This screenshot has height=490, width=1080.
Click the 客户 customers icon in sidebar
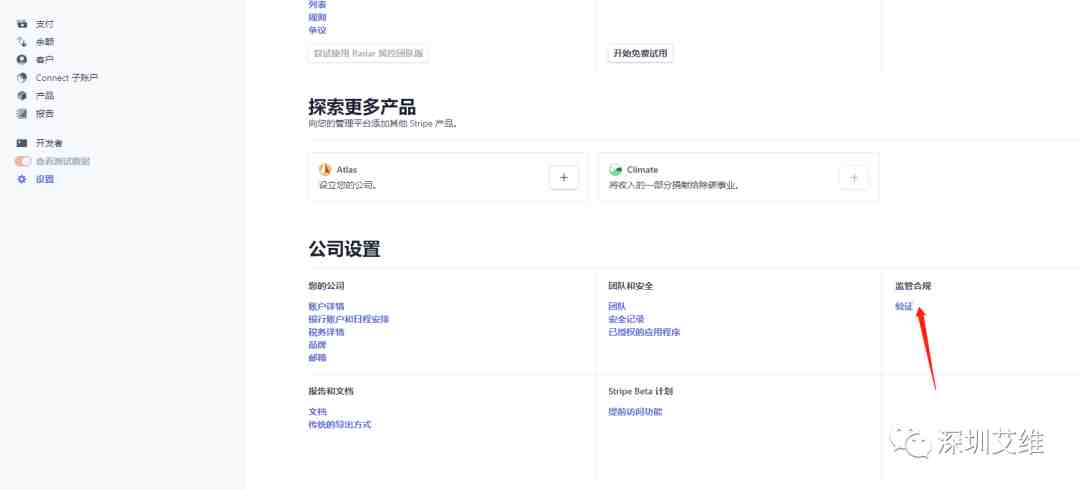[22, 60]
